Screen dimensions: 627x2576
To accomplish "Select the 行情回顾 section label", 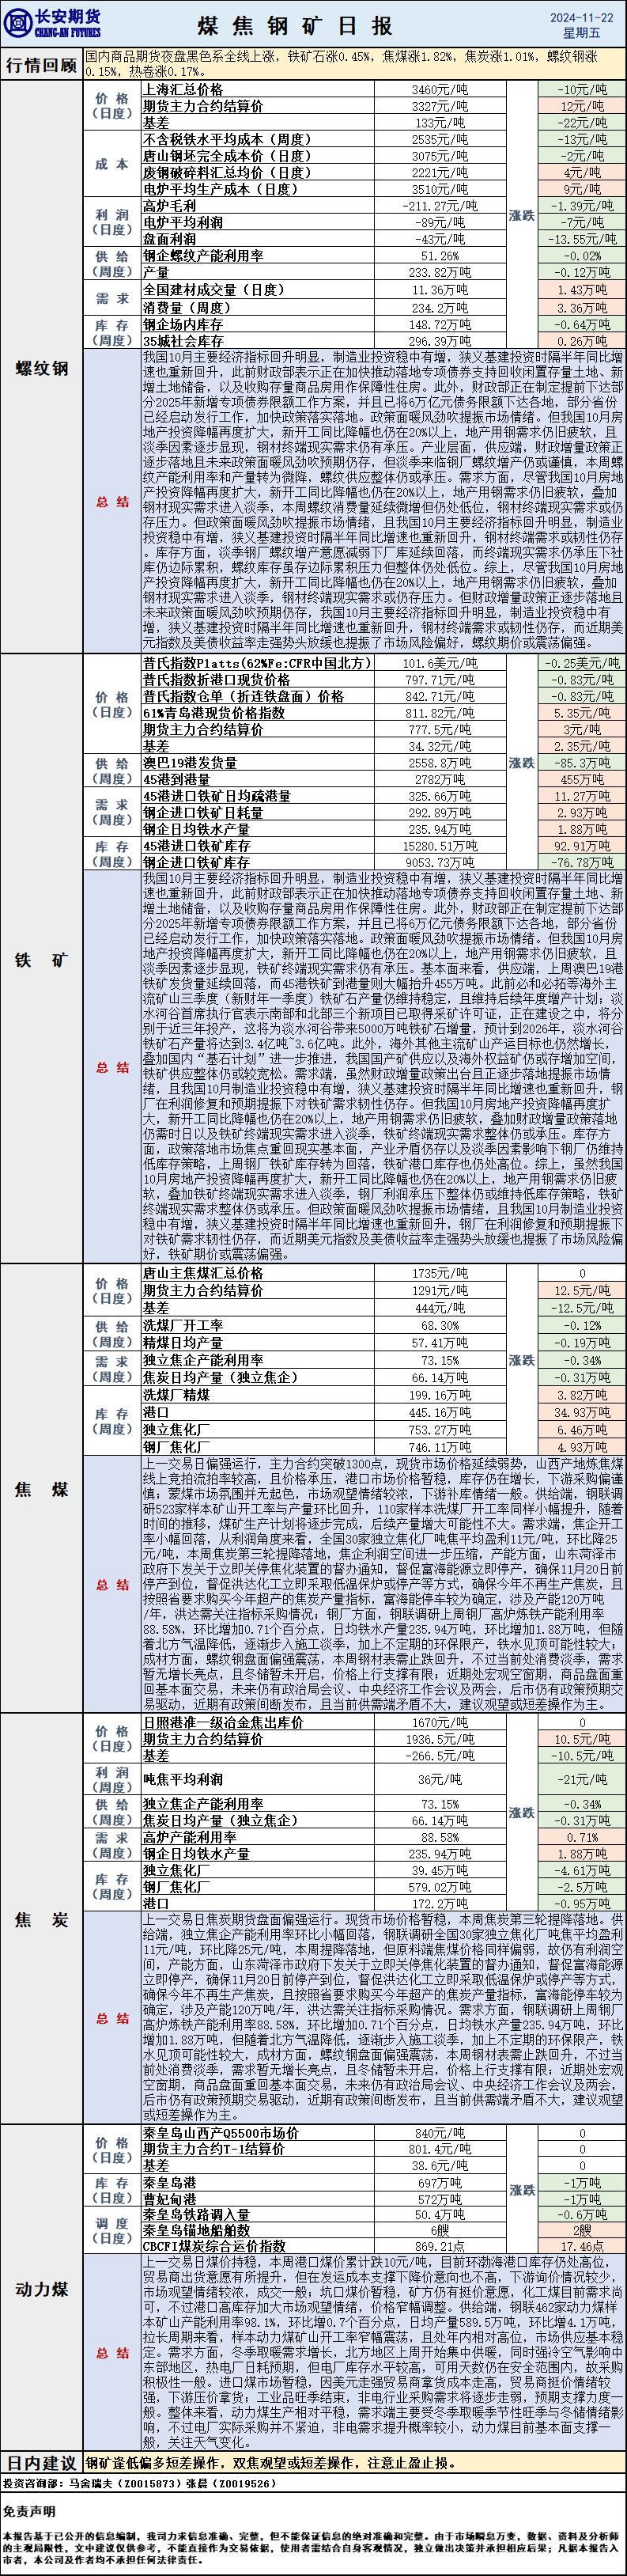I will [41, 64].
